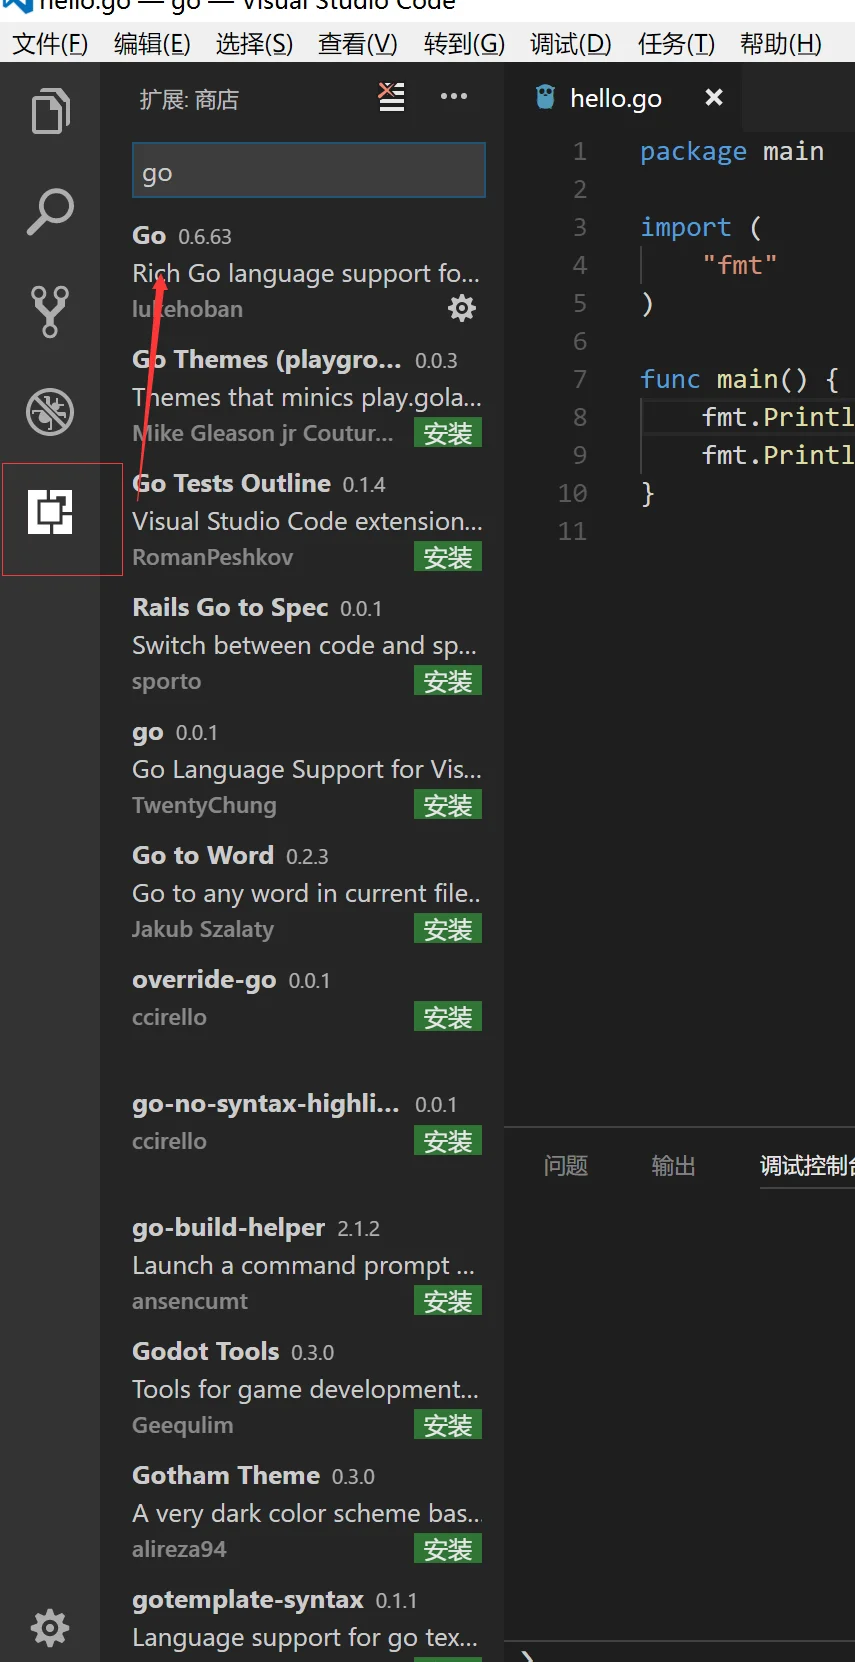The width and height of the screenshot is (855, 1662).
Task: Install the Godot Tools extension
Action: tap(448, 1425)
